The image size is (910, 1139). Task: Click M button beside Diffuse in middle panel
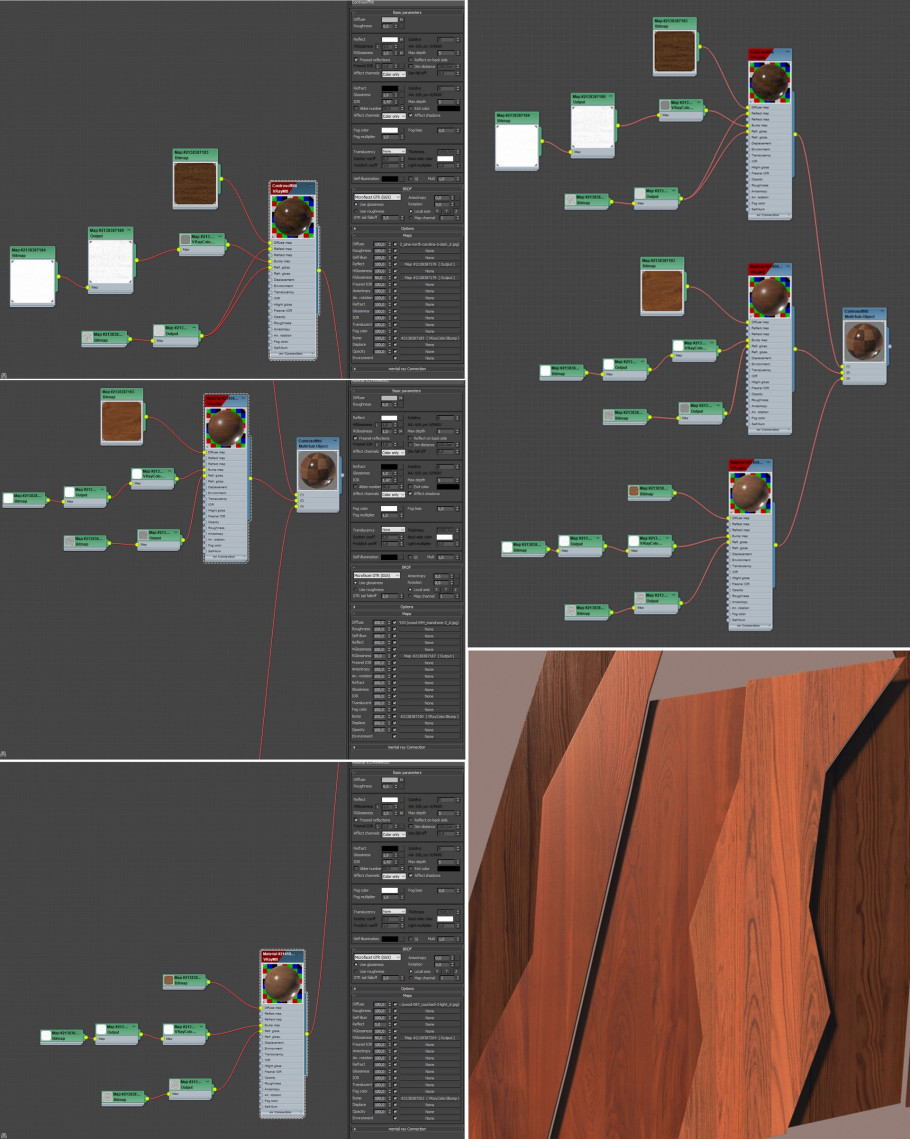point(402,398)
